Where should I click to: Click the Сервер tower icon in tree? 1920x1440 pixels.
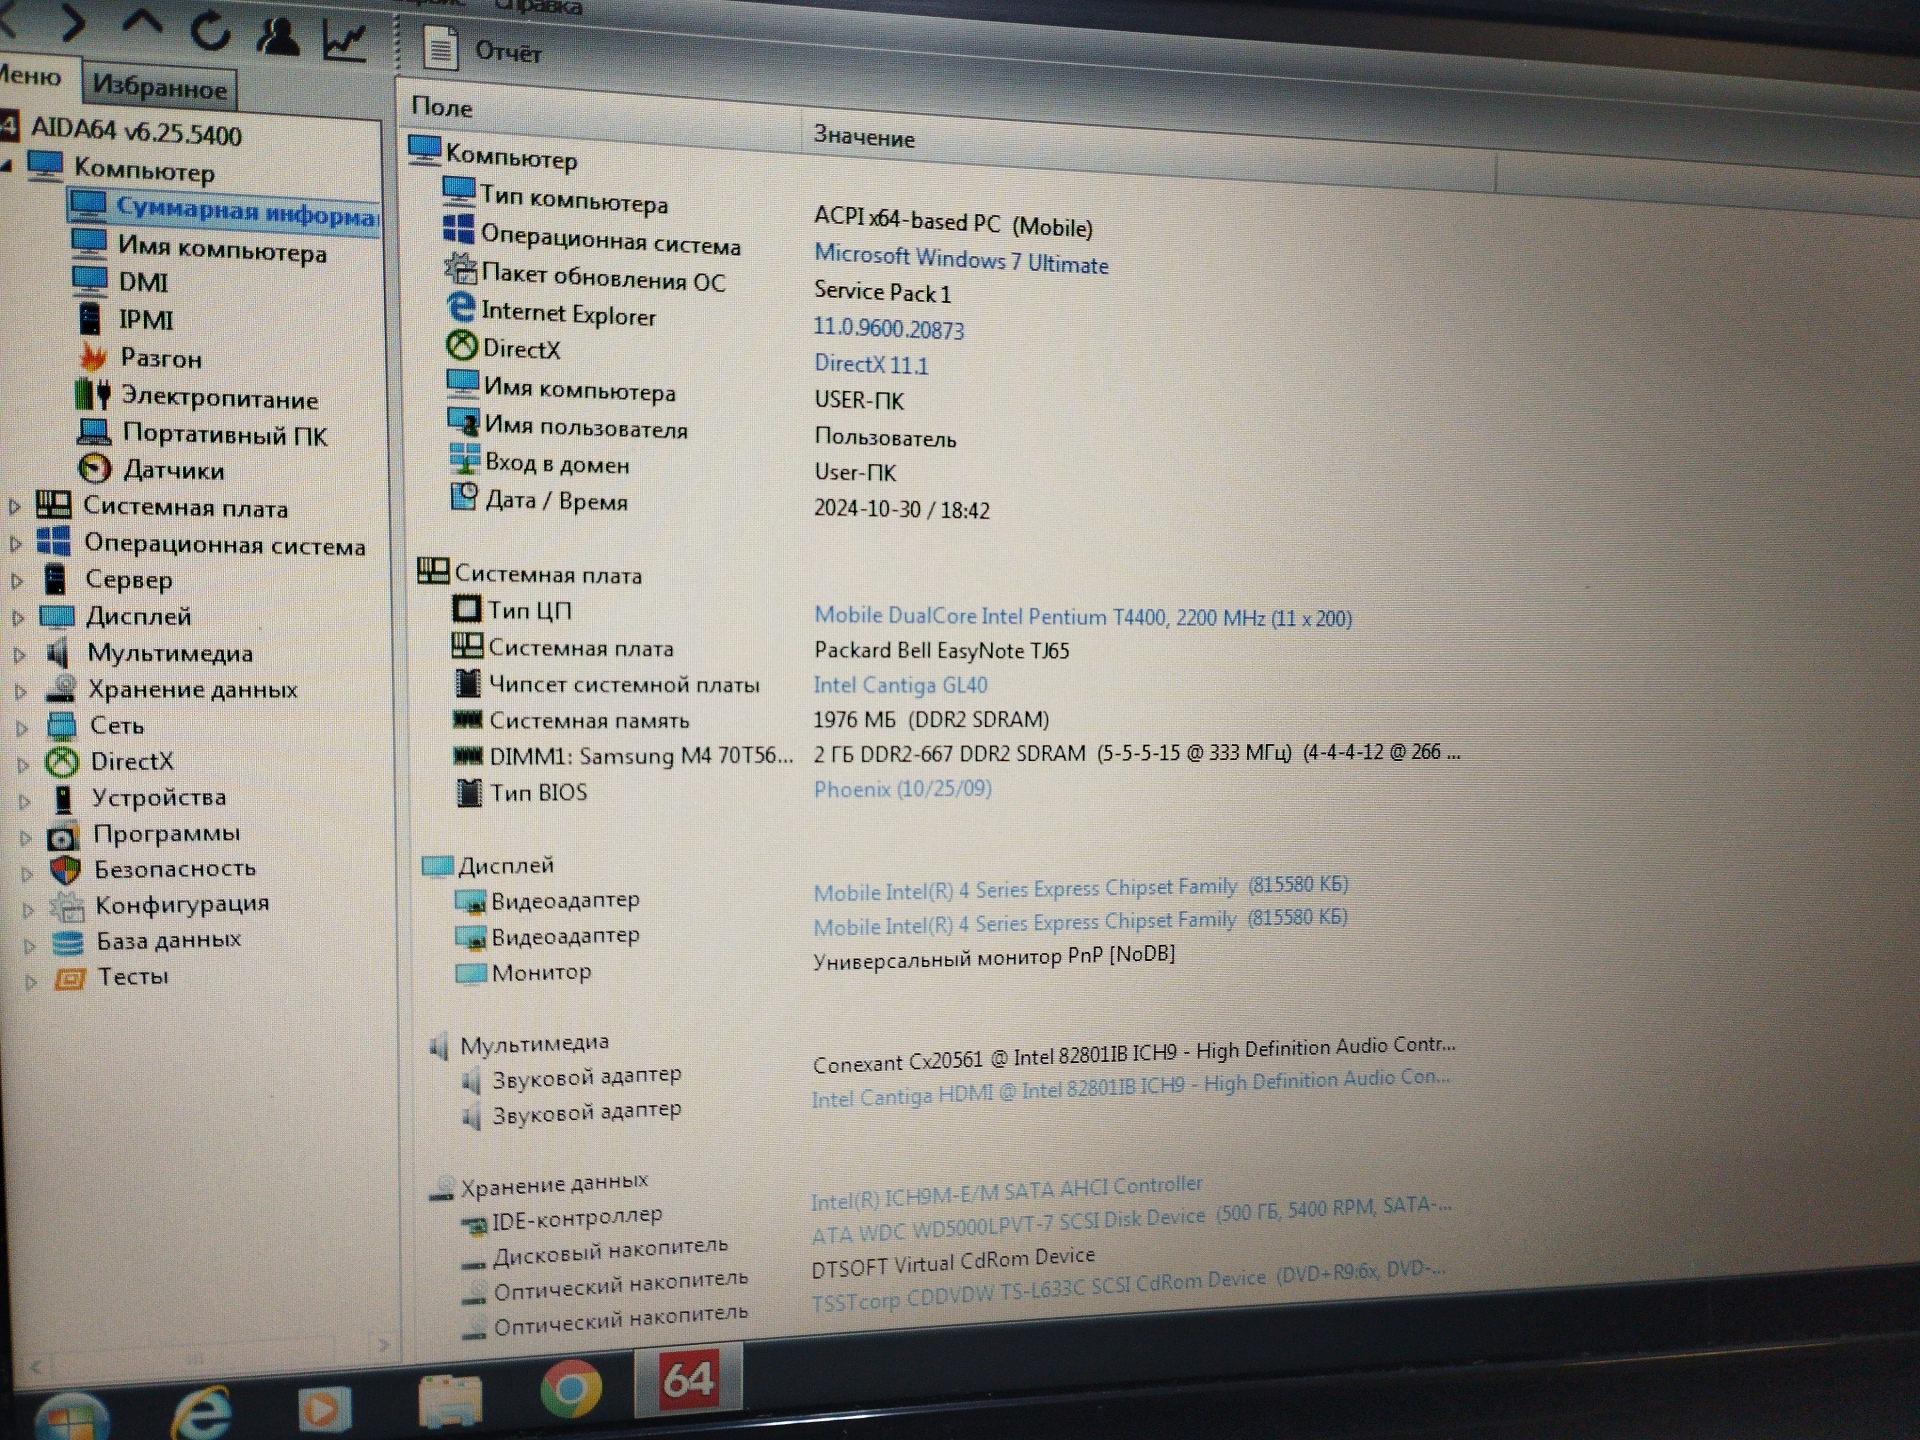pos(56,579)
